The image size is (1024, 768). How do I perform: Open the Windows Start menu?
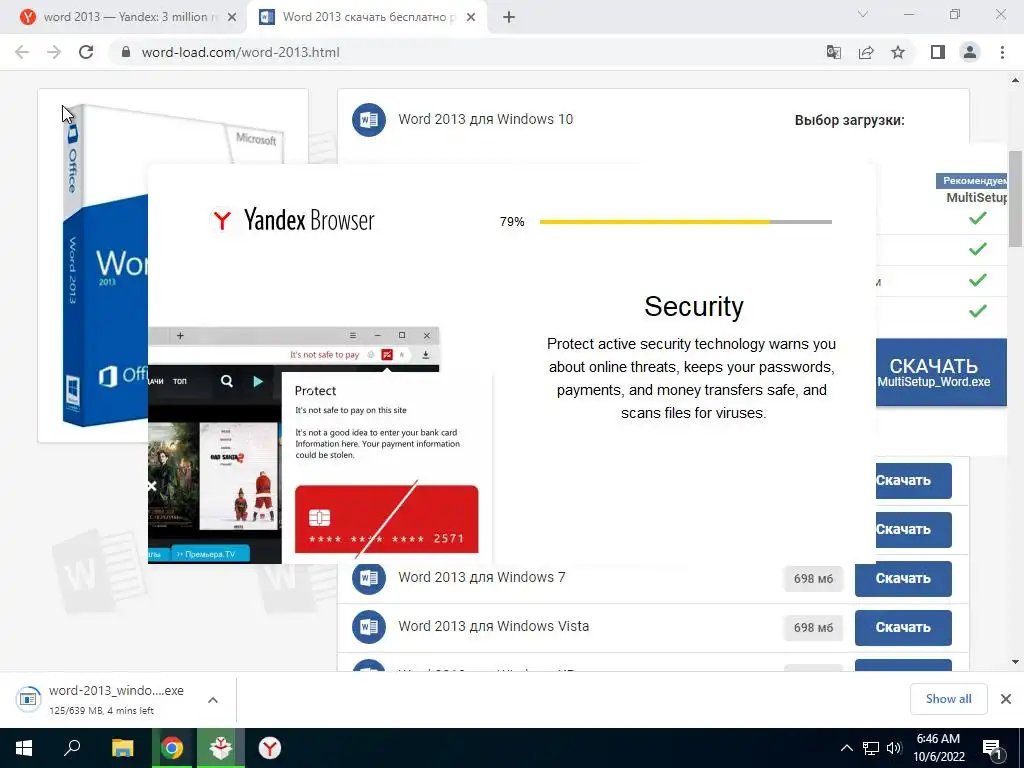(24, 748)
